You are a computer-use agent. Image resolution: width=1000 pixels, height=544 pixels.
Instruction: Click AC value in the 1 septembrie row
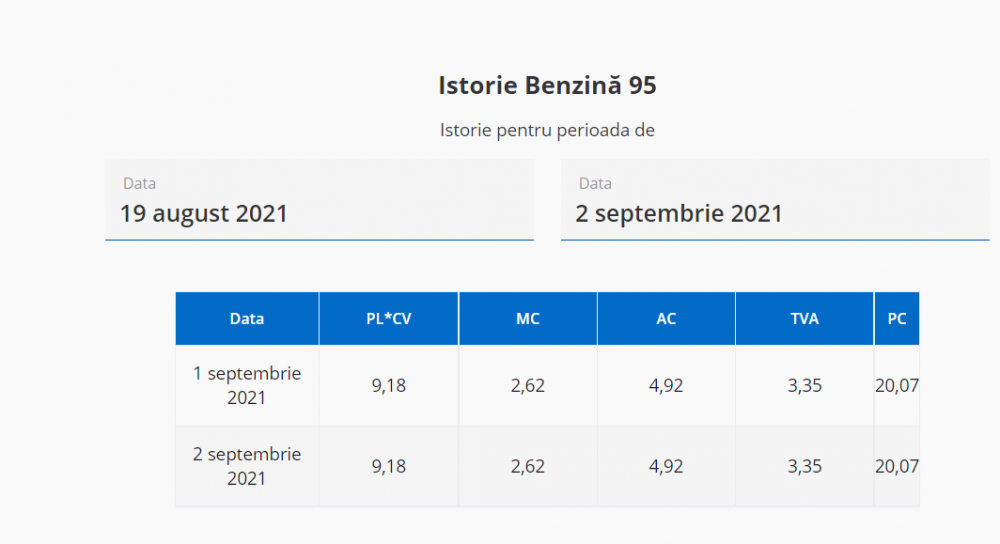tap(666, 385)
